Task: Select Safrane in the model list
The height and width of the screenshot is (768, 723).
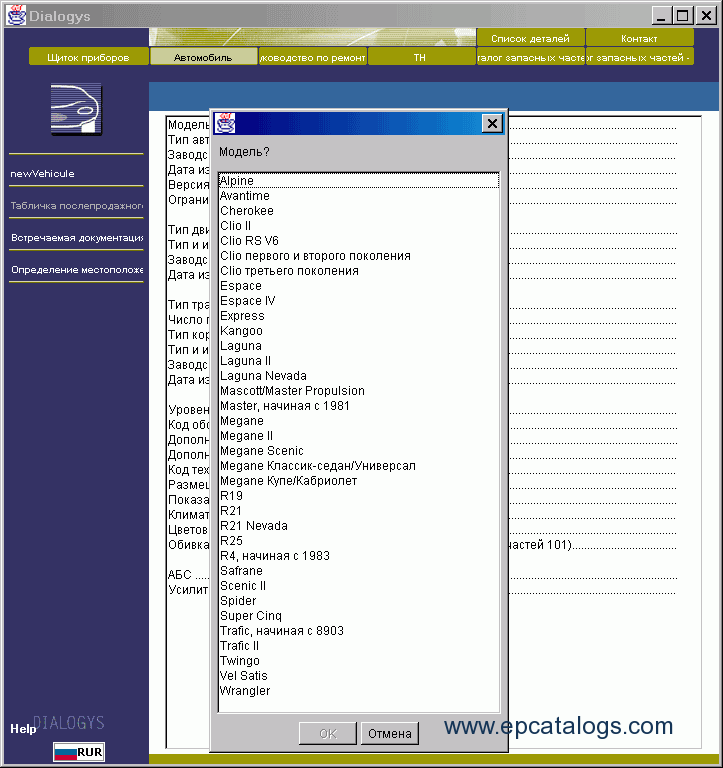Action: pos(359,571)
